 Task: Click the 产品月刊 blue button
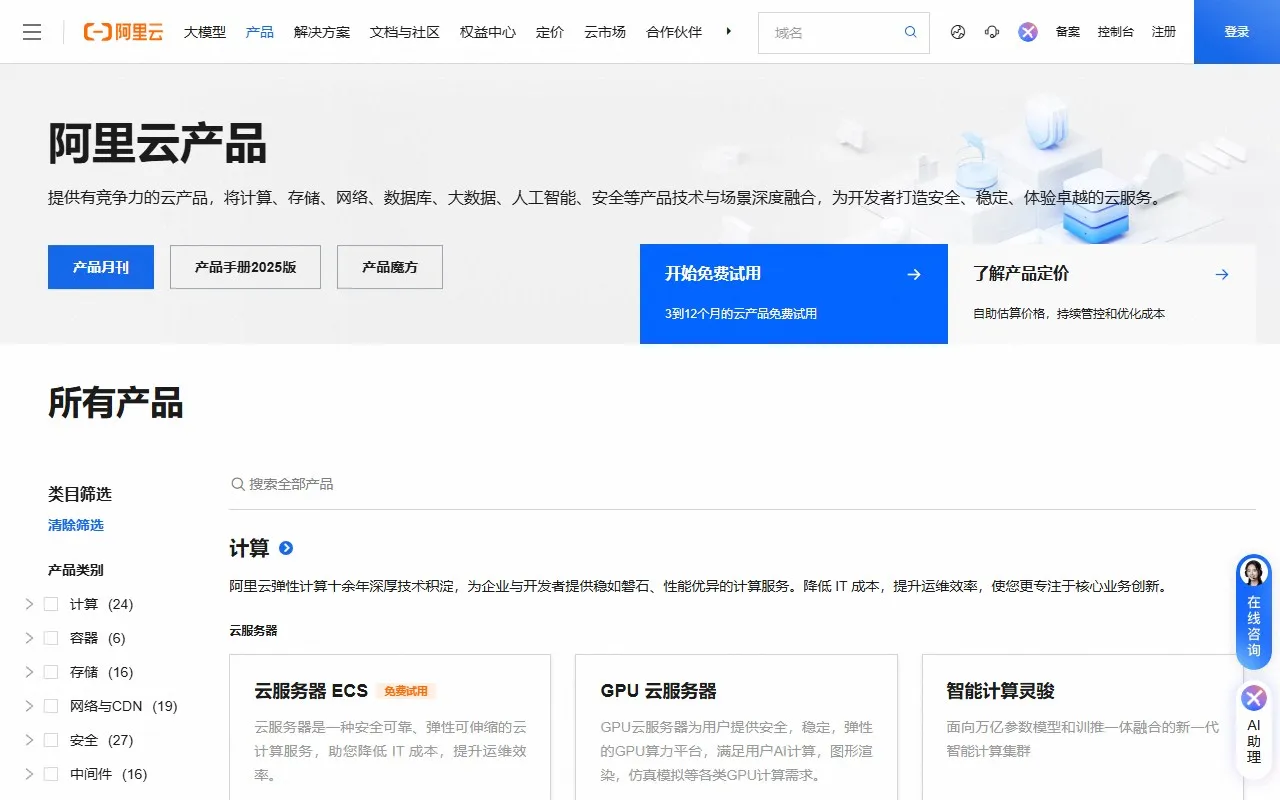(x=100, y=267)
